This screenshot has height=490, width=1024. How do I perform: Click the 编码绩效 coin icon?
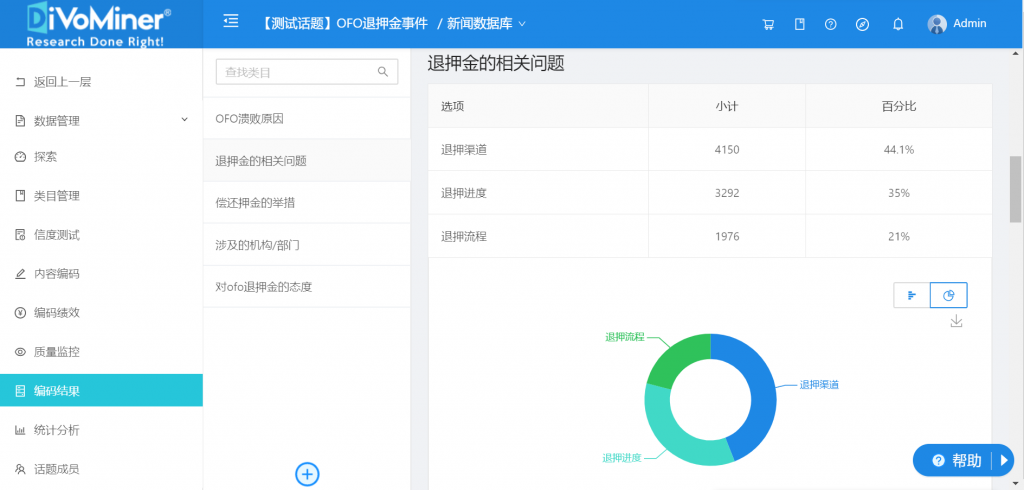tap(20, 312)
